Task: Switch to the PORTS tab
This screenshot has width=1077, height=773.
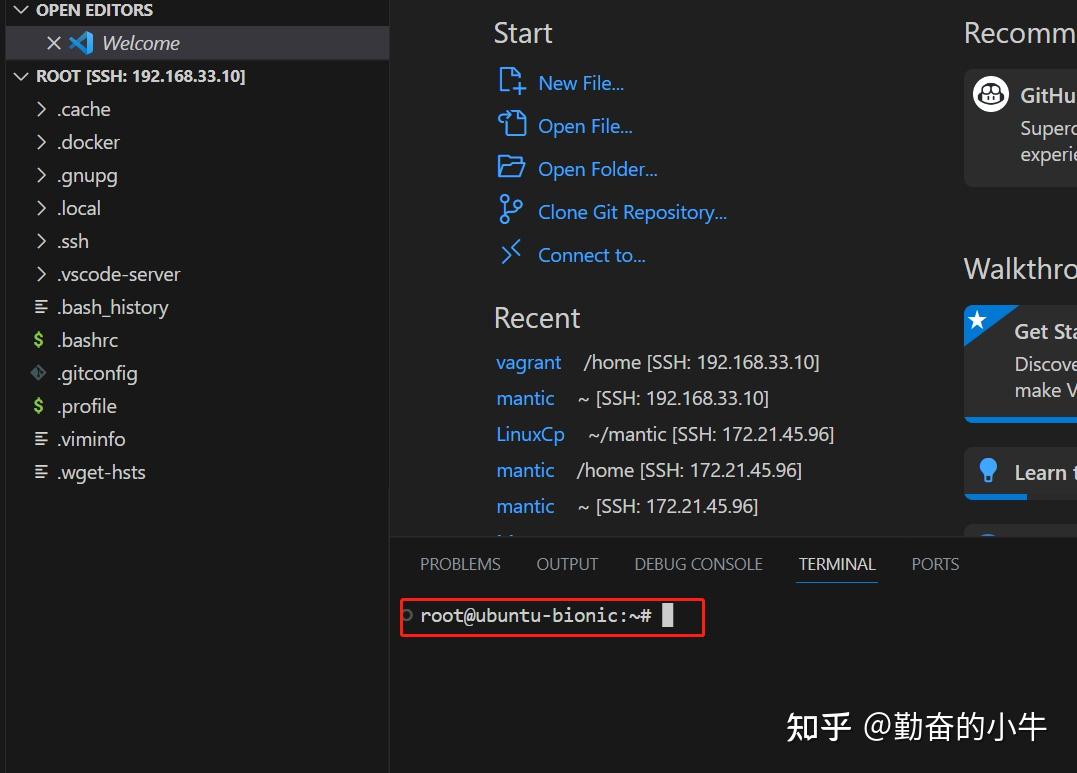Action: [x=935, y=564]
